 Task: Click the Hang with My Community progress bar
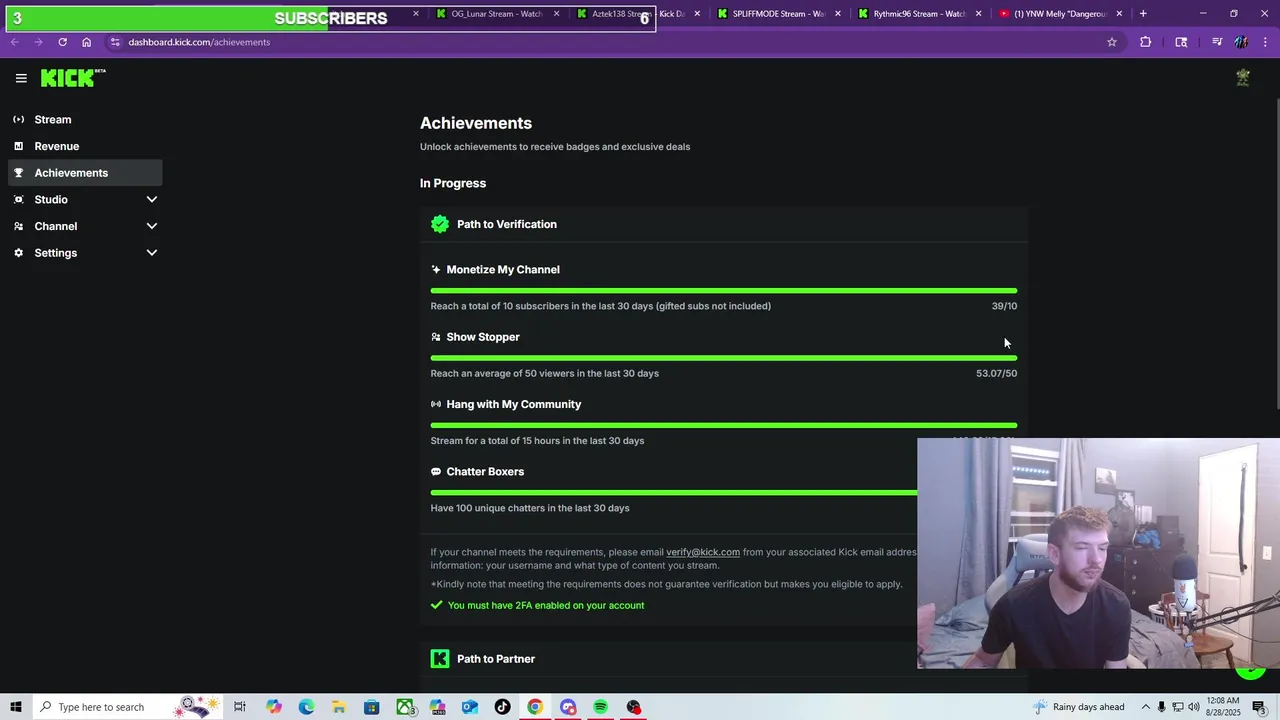pyautogui.click(x=724, y=425)
